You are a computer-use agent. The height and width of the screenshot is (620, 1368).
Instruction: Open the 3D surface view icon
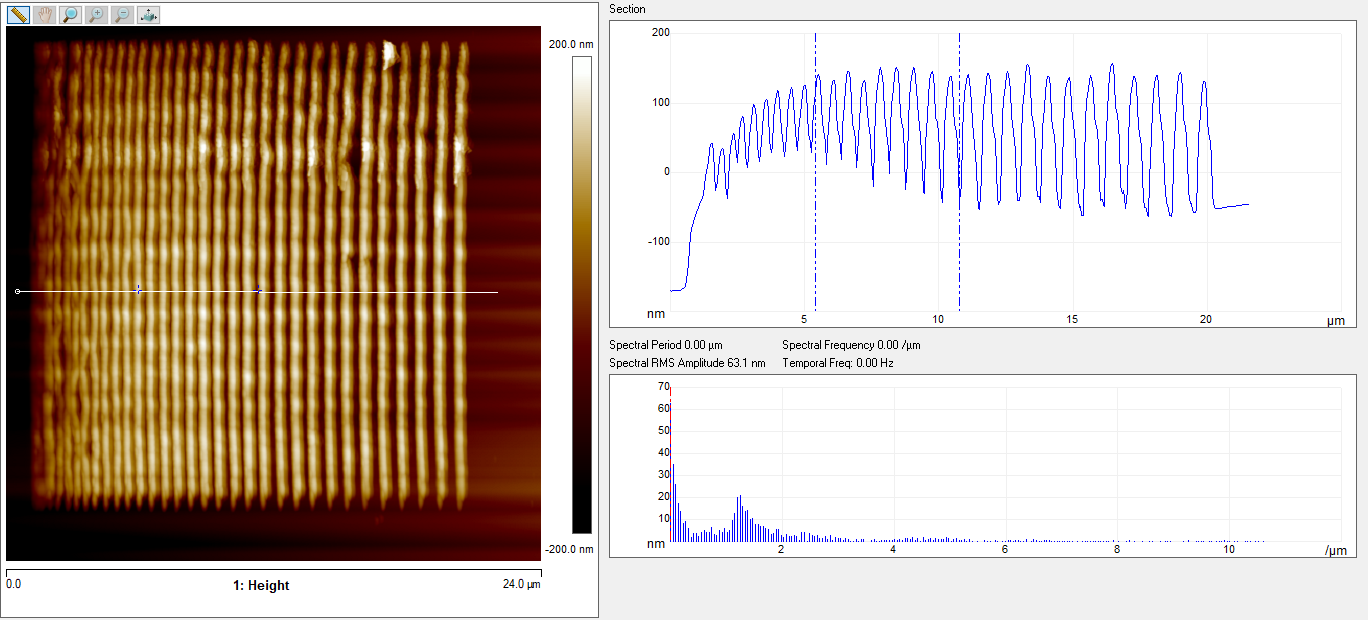147,15
